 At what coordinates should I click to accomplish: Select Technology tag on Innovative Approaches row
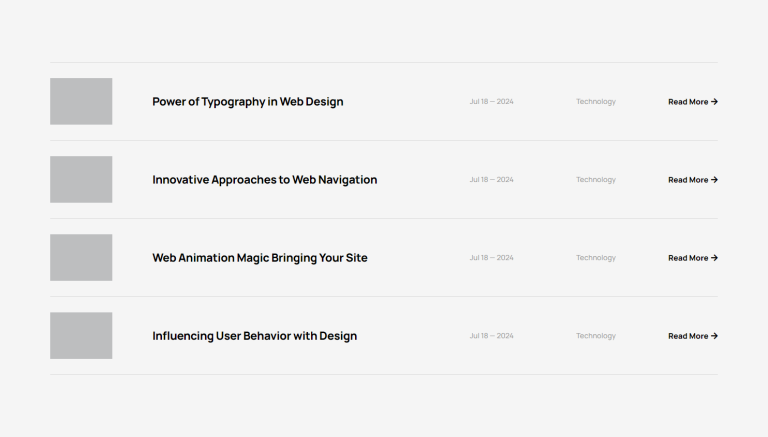[596, 180]
